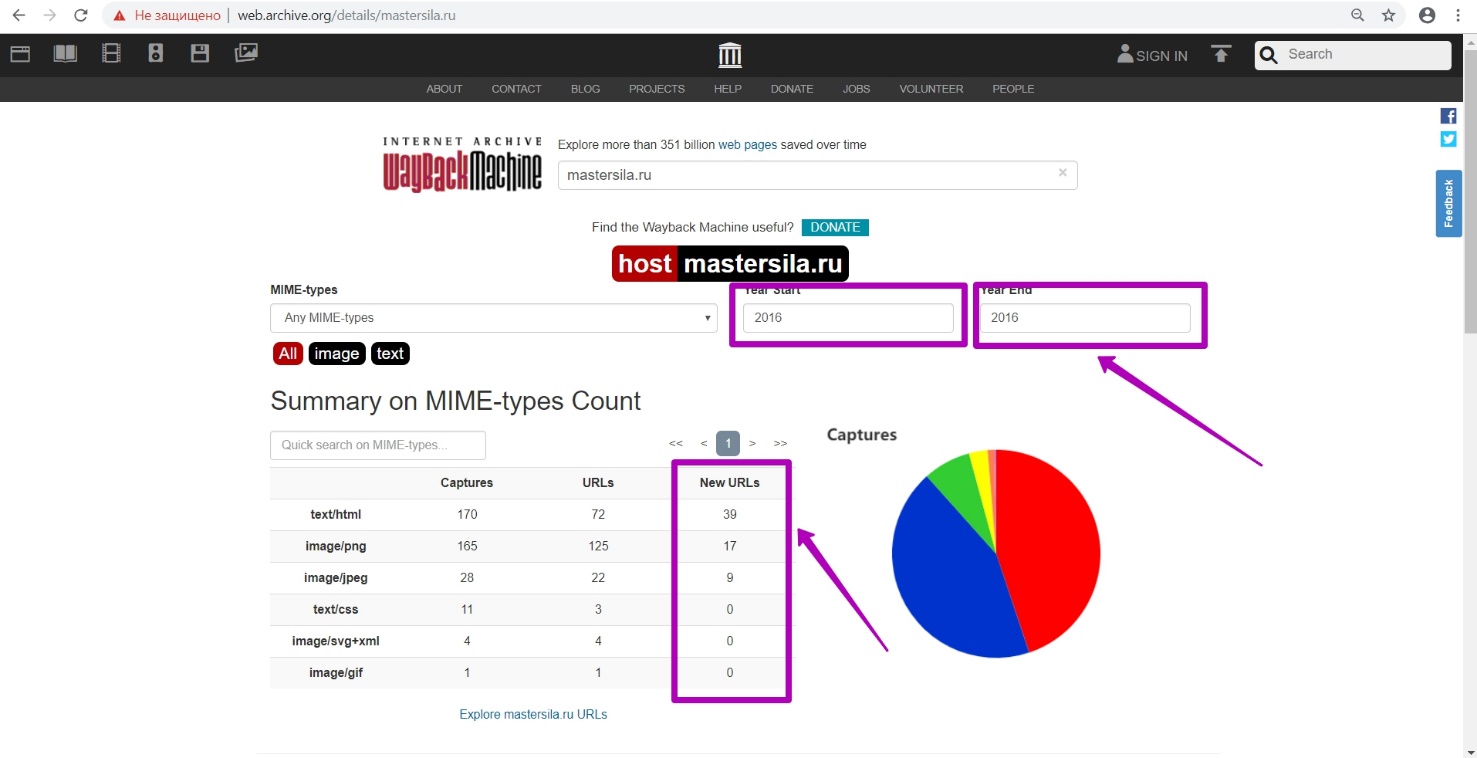Select the text filter tag

390,353
